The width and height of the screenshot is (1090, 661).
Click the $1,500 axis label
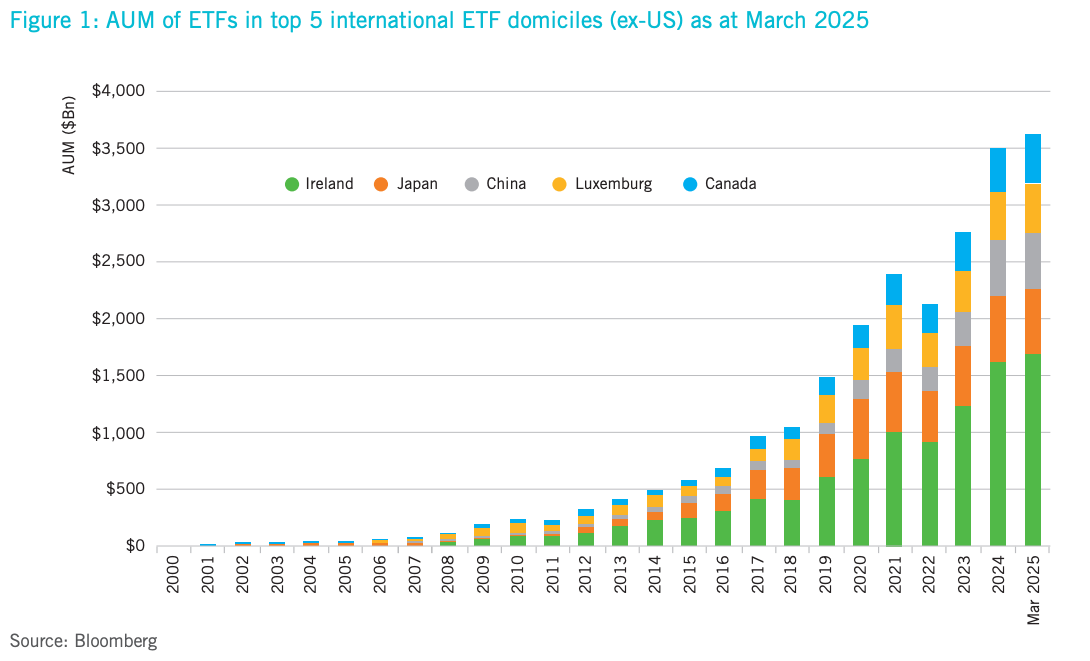(x=118, y=376)
